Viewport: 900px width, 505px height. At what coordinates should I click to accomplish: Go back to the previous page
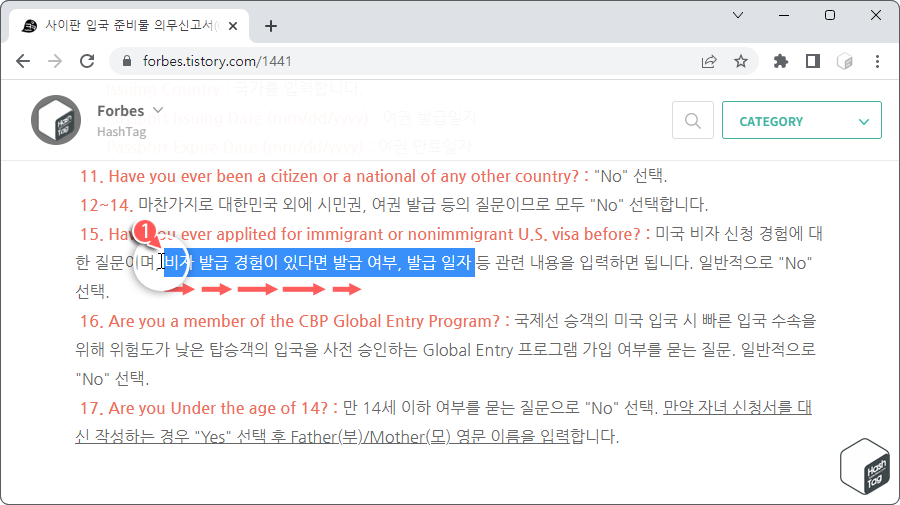tap(23, 61)
